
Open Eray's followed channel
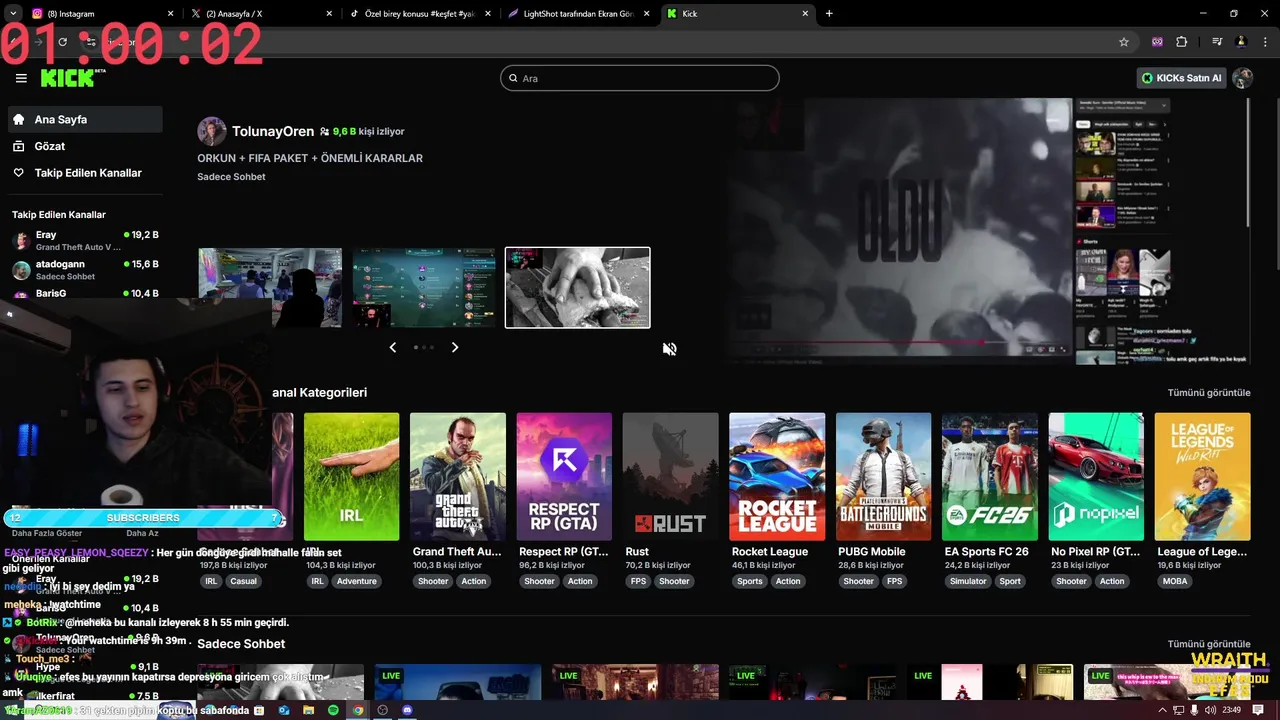point(85,240)
